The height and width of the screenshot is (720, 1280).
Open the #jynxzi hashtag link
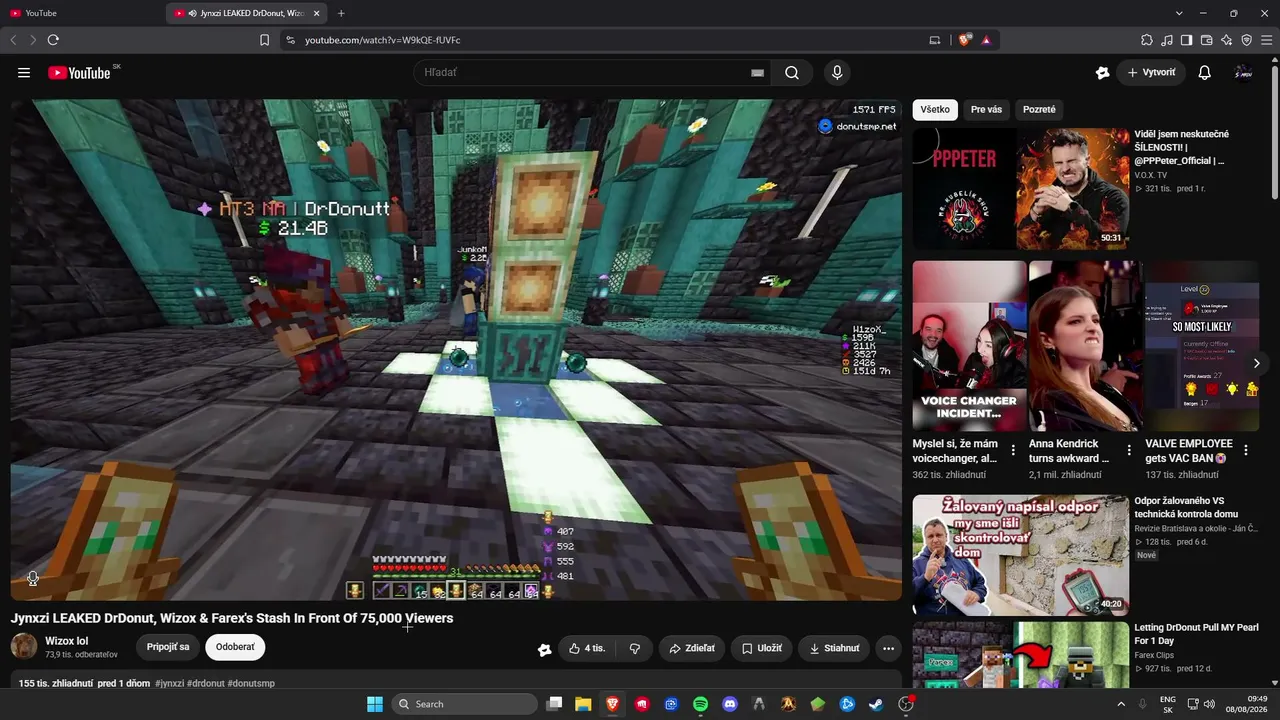tap(170, 683)
